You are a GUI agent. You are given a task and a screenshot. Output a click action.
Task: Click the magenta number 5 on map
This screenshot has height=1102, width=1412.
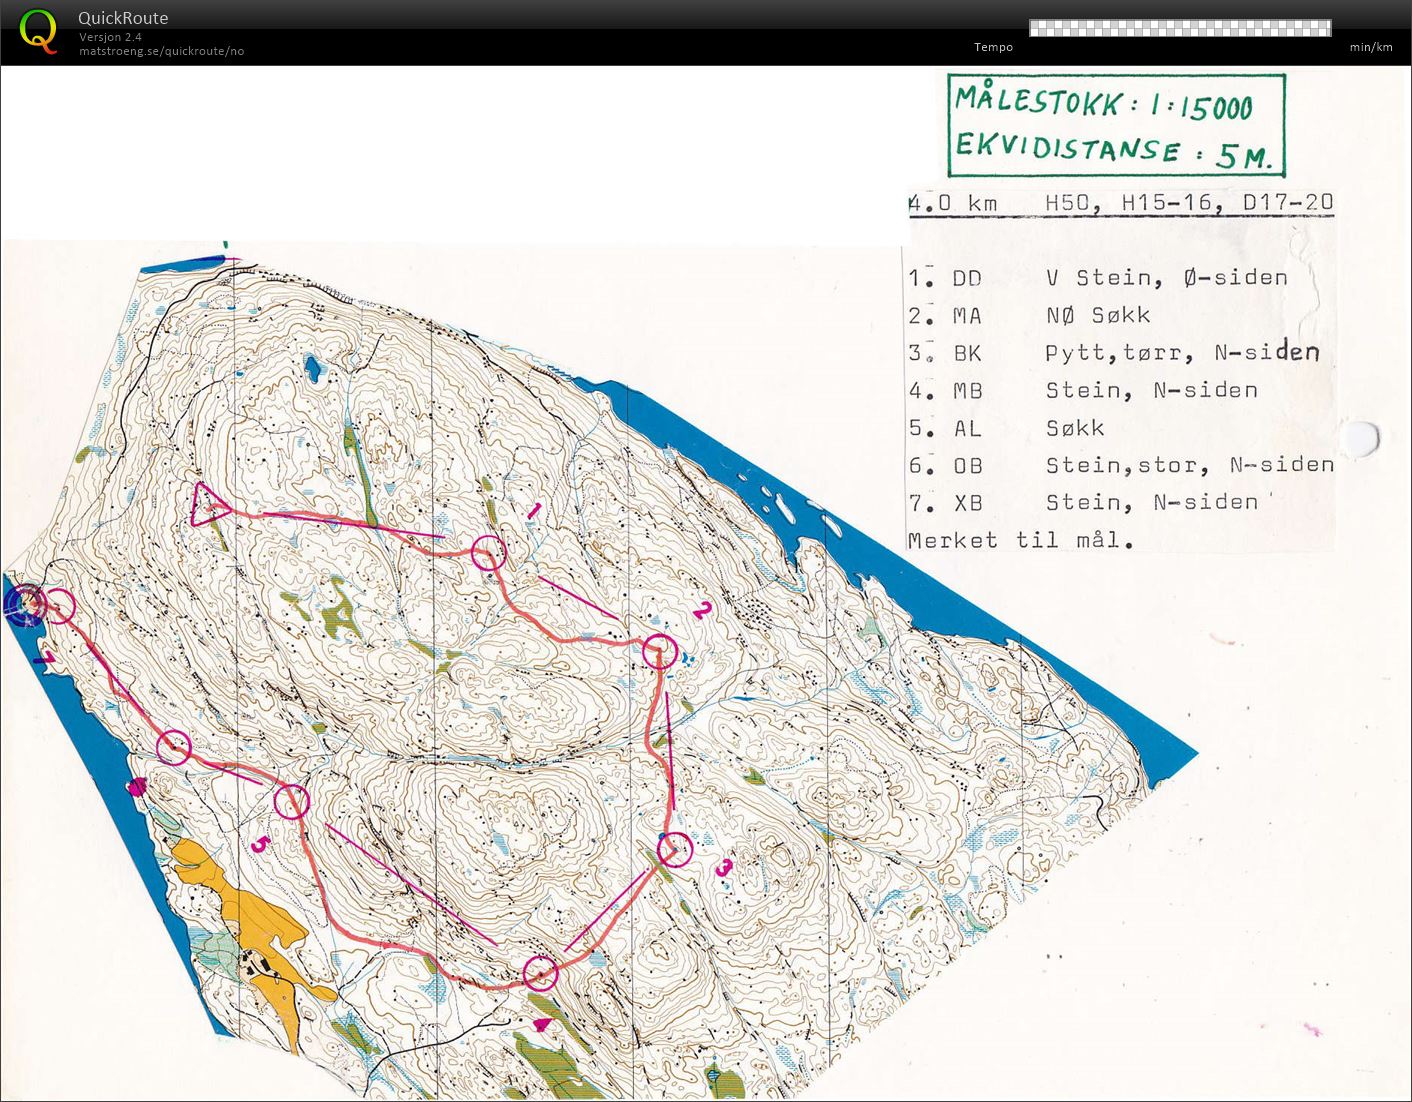click(259, 845)
